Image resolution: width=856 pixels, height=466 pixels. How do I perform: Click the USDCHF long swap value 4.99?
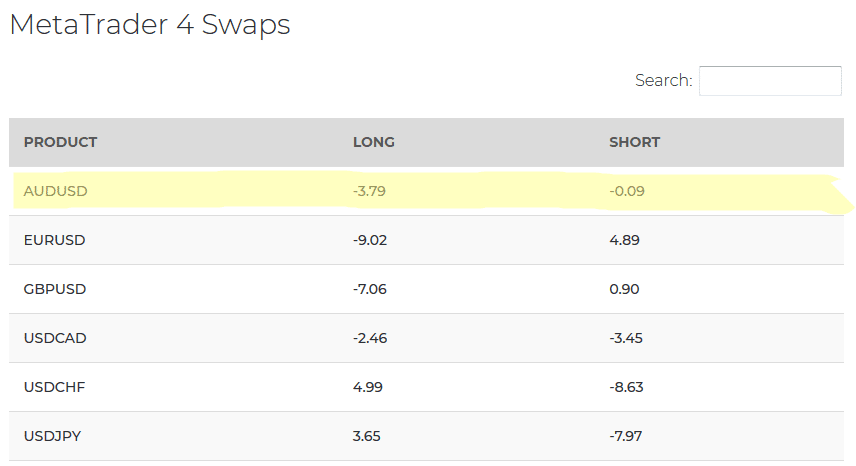[368, 387]
